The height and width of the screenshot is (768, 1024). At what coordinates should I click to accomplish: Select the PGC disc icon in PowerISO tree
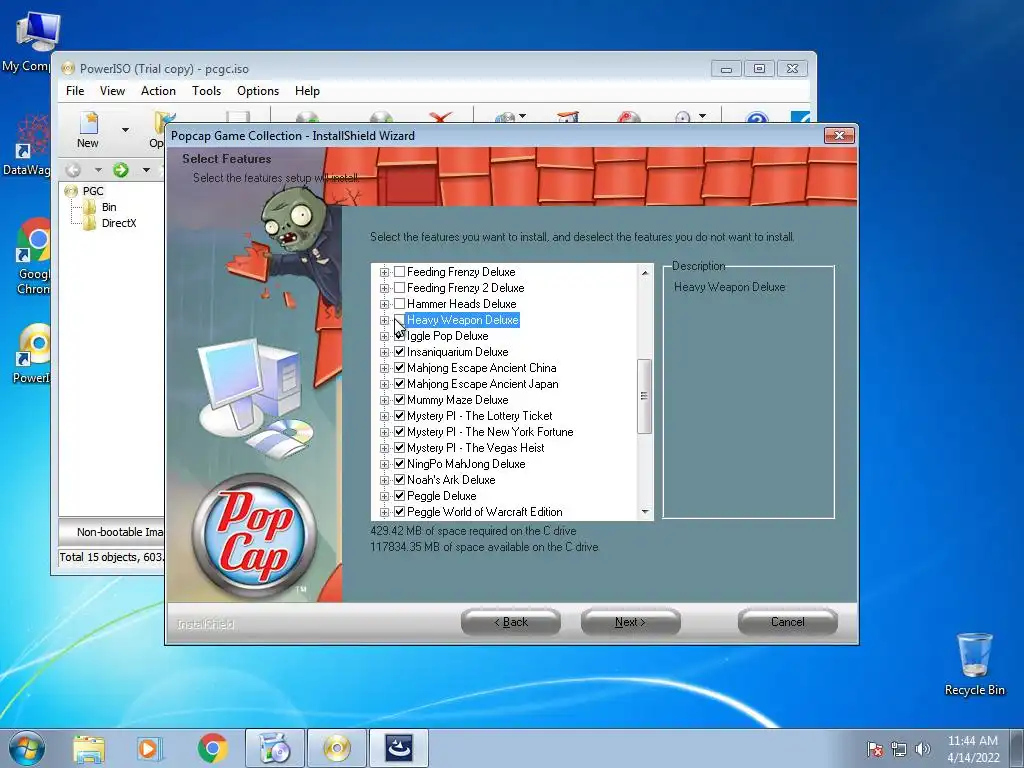click(71, 191)
